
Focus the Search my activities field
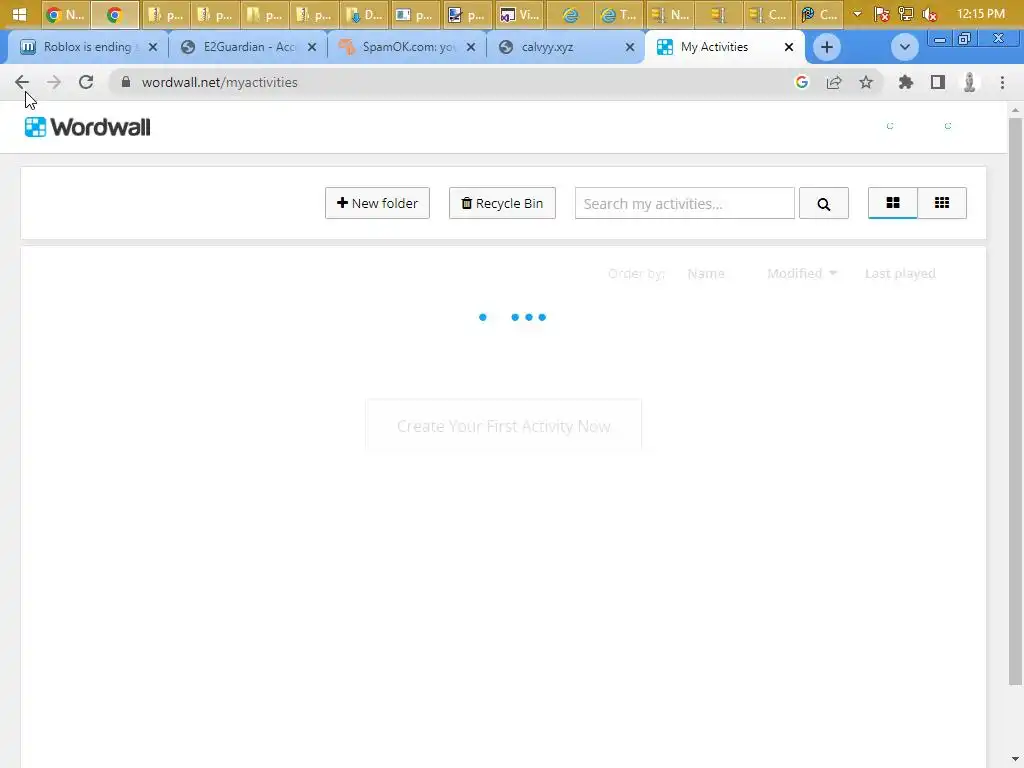684,203
